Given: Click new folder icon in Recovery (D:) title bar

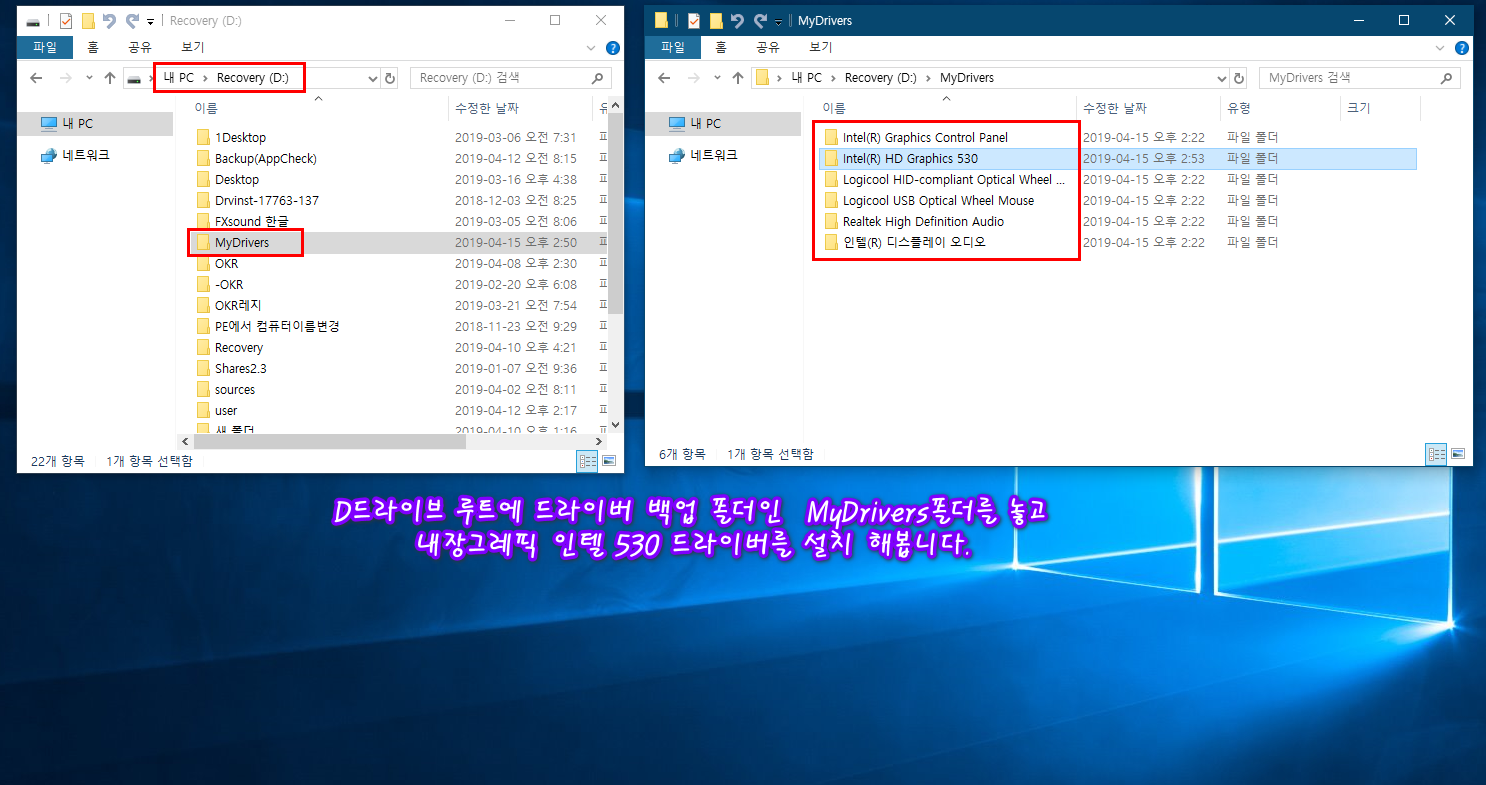Looking at the screenshot, I should pyautogui.click(x=88, y=20).
